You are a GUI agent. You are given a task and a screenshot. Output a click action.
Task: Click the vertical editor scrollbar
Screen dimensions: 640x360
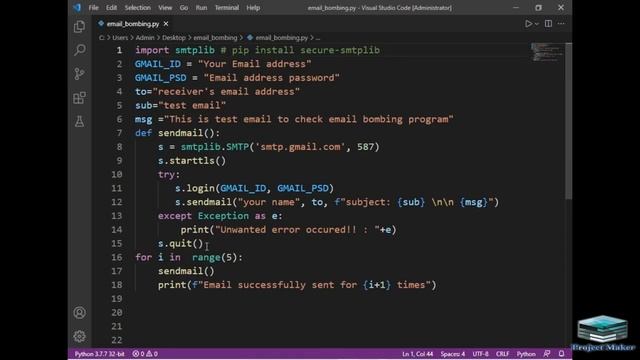[x=569, y=121]
